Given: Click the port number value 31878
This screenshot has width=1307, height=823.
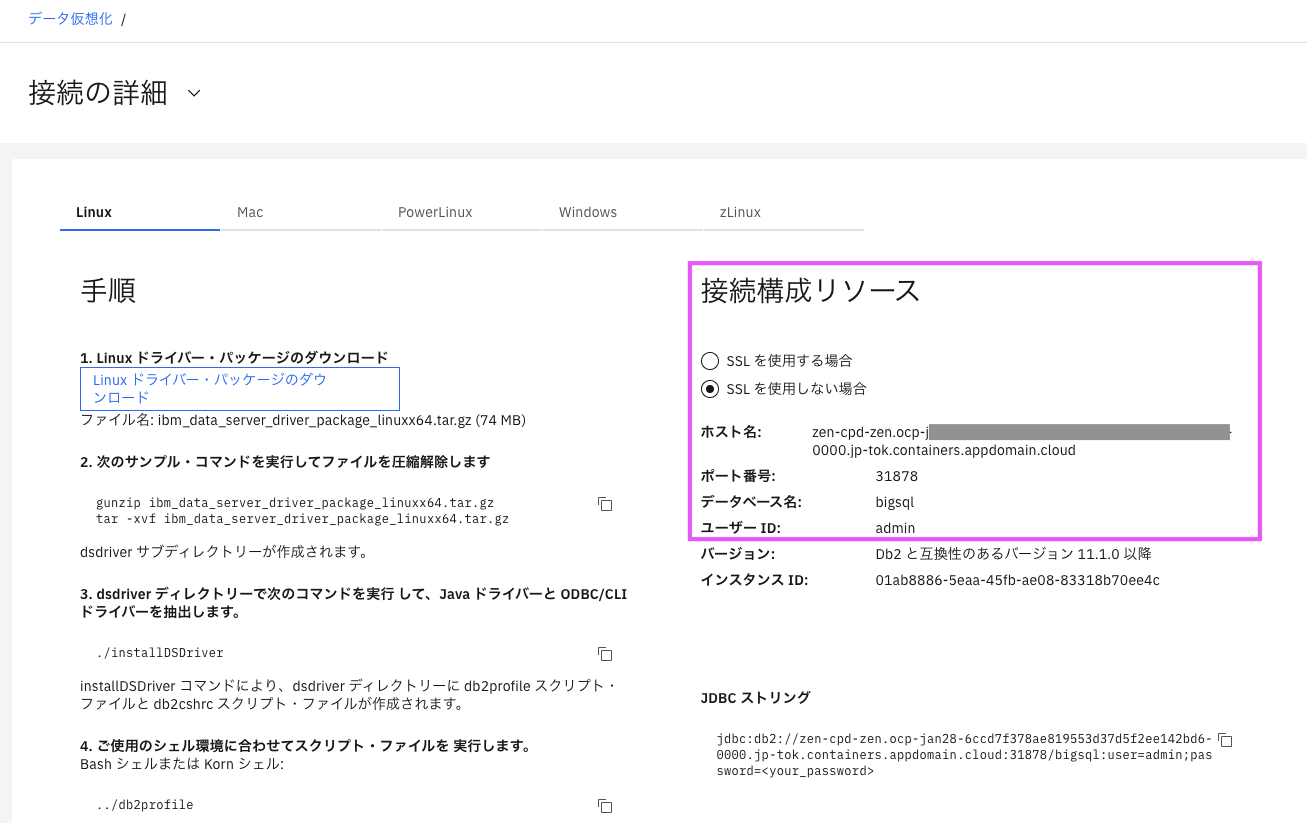Looking at the screenshot, I should coord(896,476).
